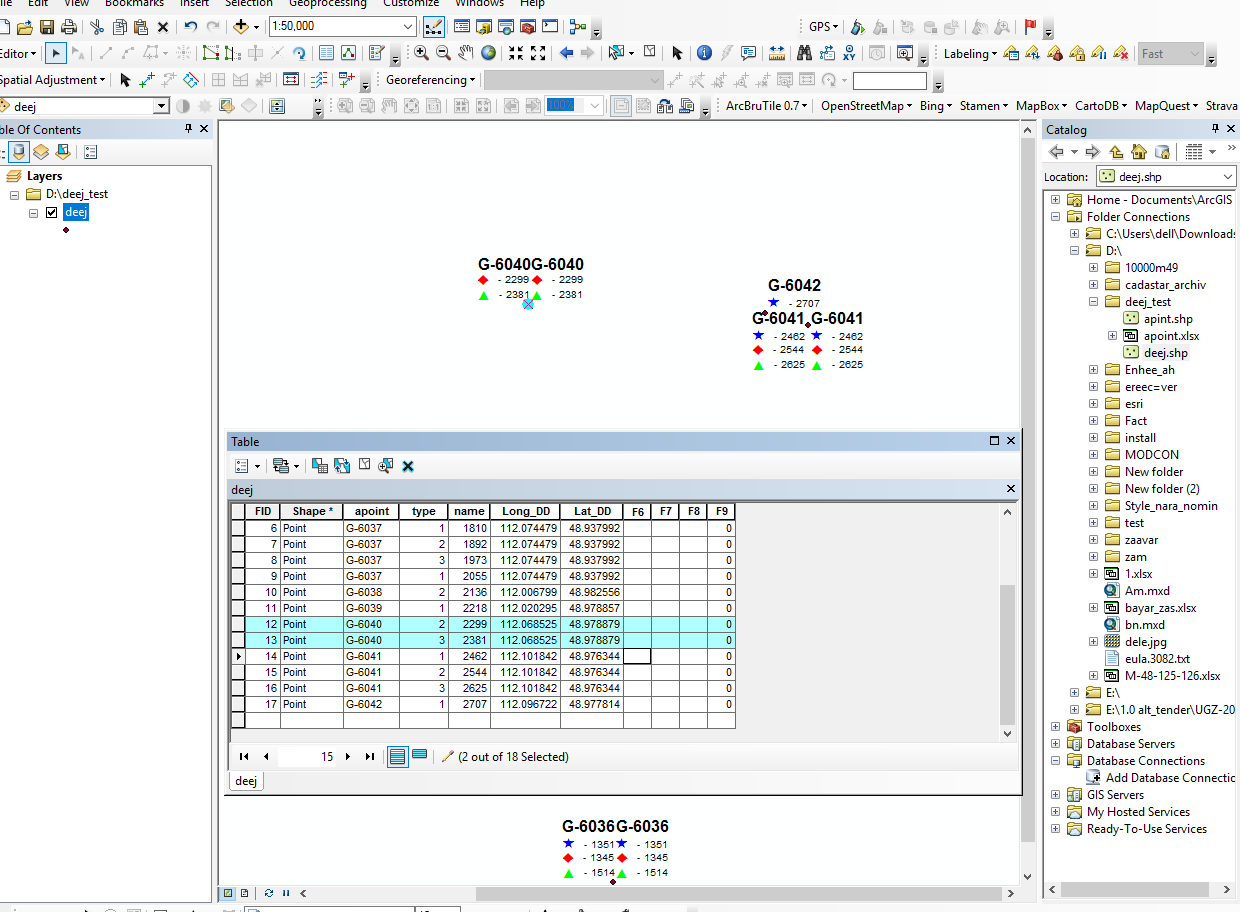Open the map scale 1:50,000 dropdown
This screenshot has height=912, width=1240.
pos(407,27)
